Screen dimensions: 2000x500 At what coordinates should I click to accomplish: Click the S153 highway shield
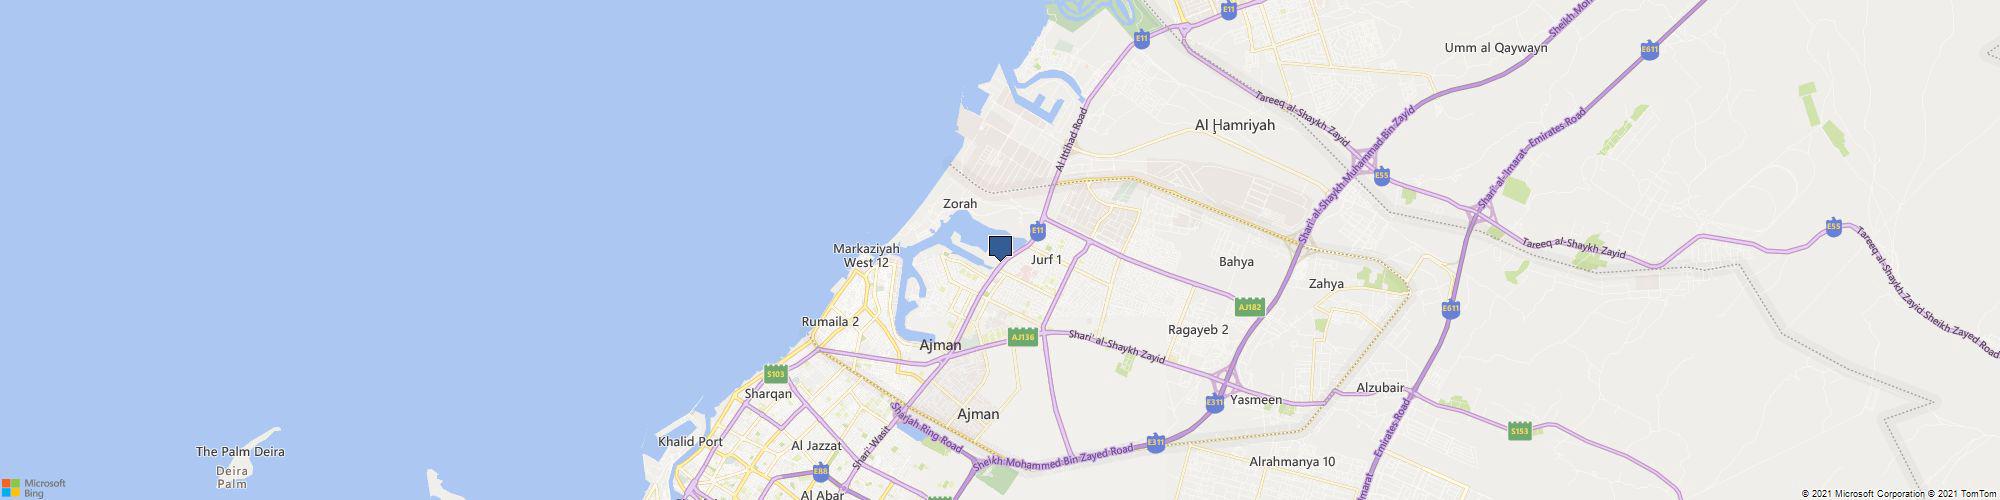point(1520,431)
